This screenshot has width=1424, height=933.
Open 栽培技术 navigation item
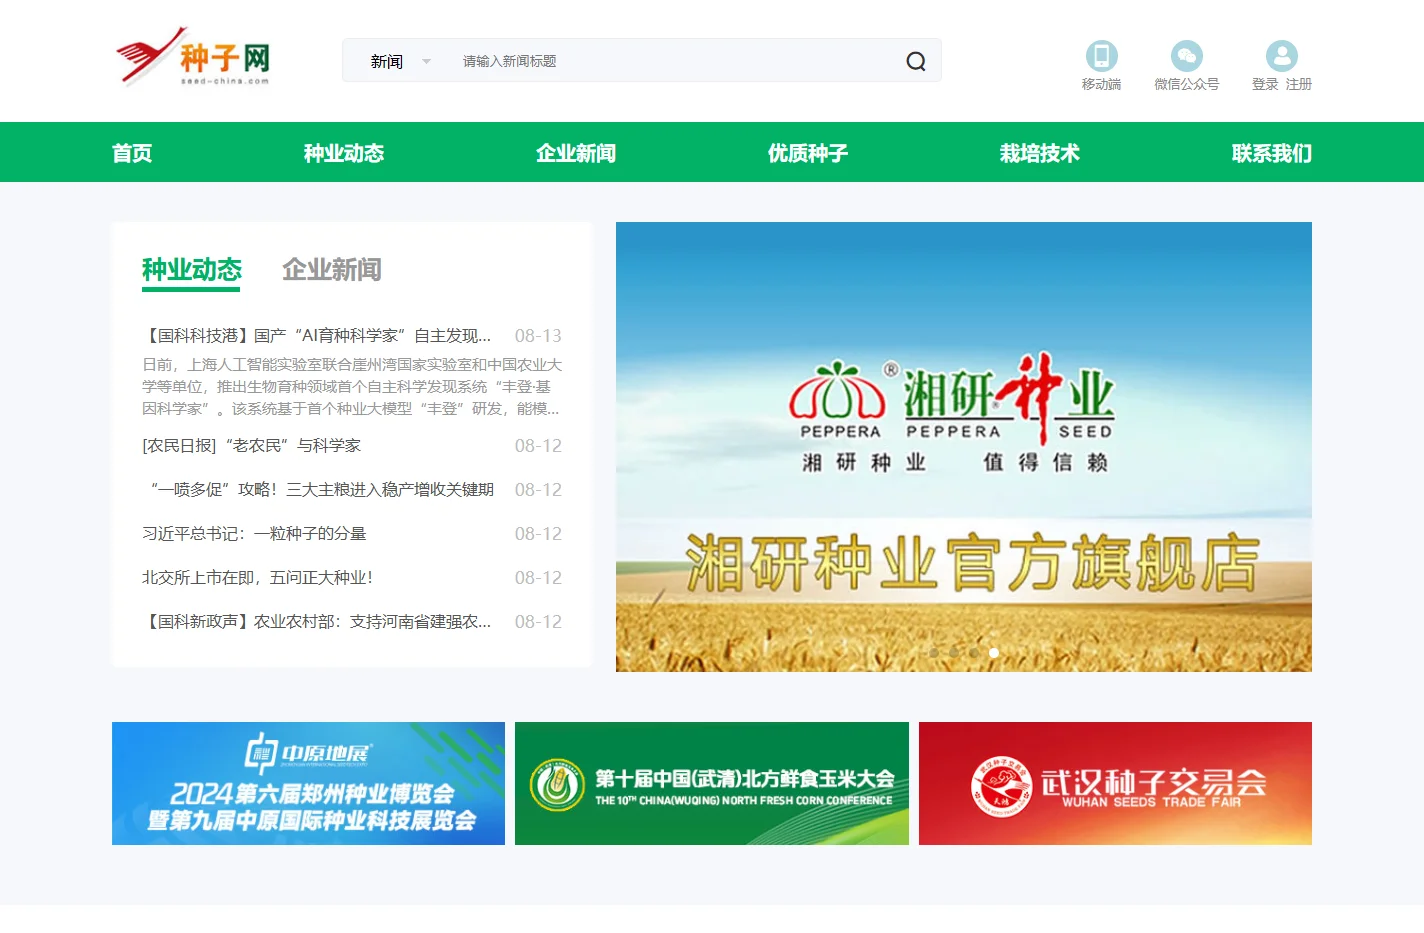tap(1040, 153)
